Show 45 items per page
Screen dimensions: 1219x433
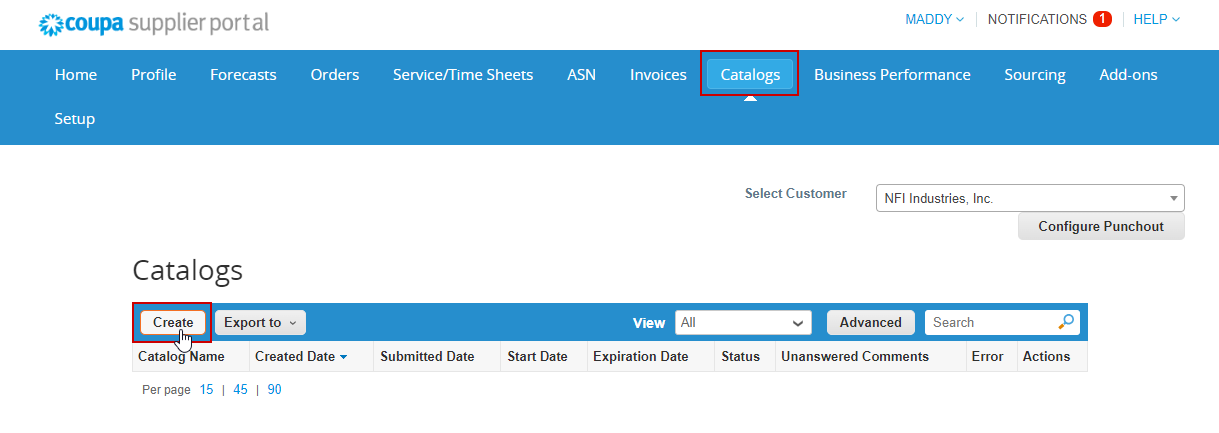tap(240, 390)
